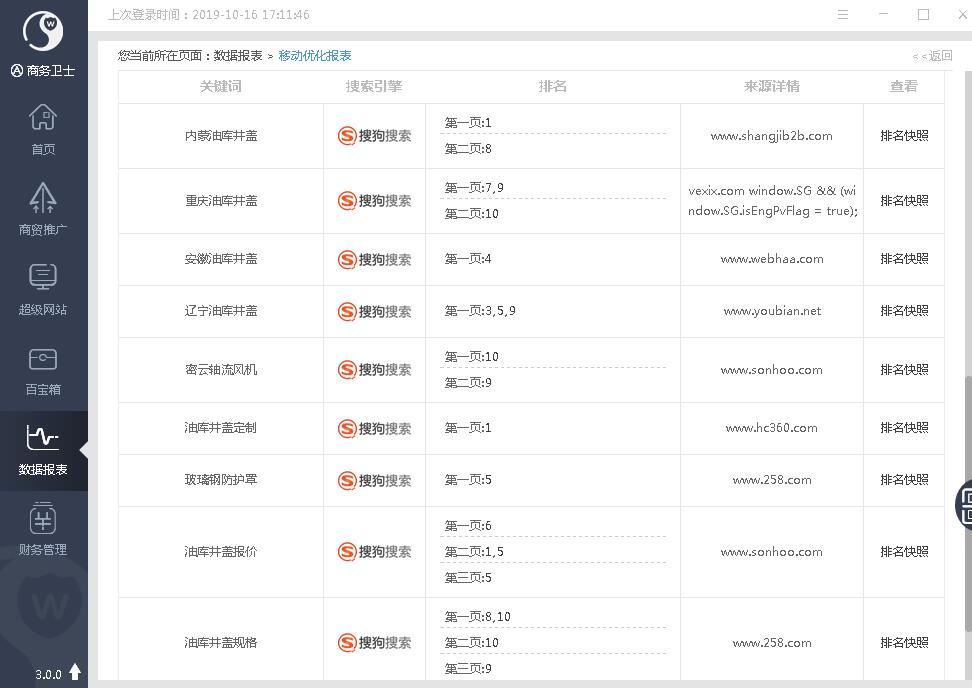View 排名快照 for 内蒙油库井盖

[x=904, y=136]
